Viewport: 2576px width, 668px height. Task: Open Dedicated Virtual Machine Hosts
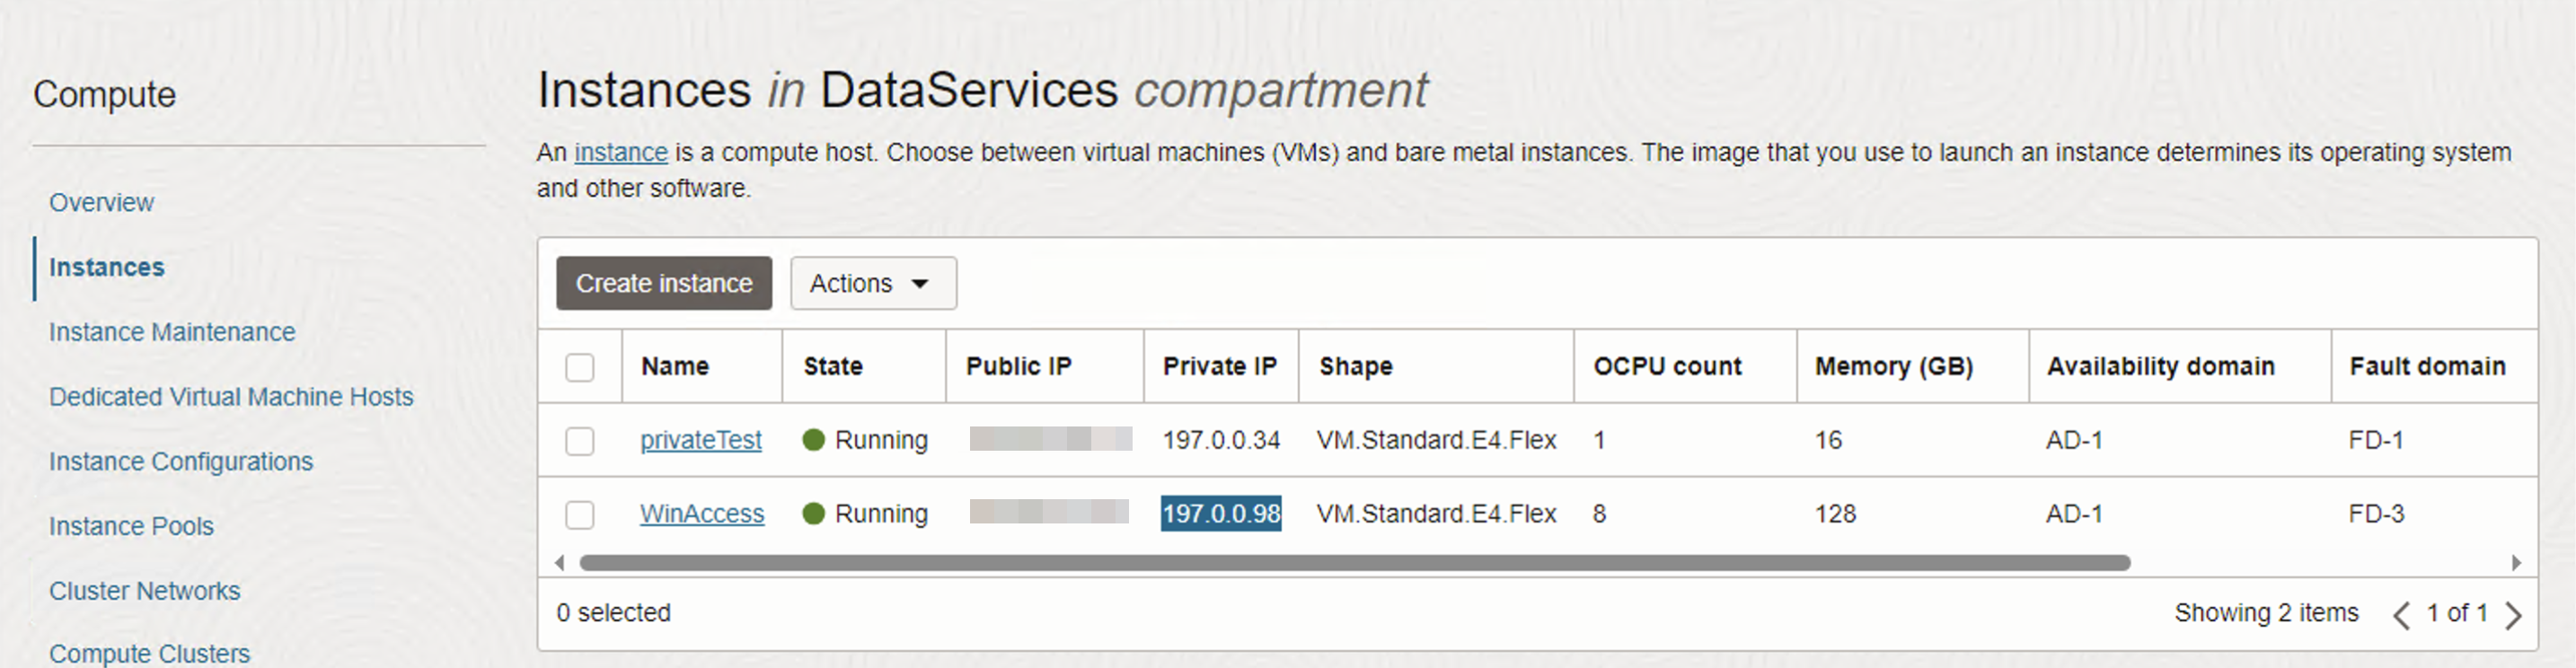[231, 397]
